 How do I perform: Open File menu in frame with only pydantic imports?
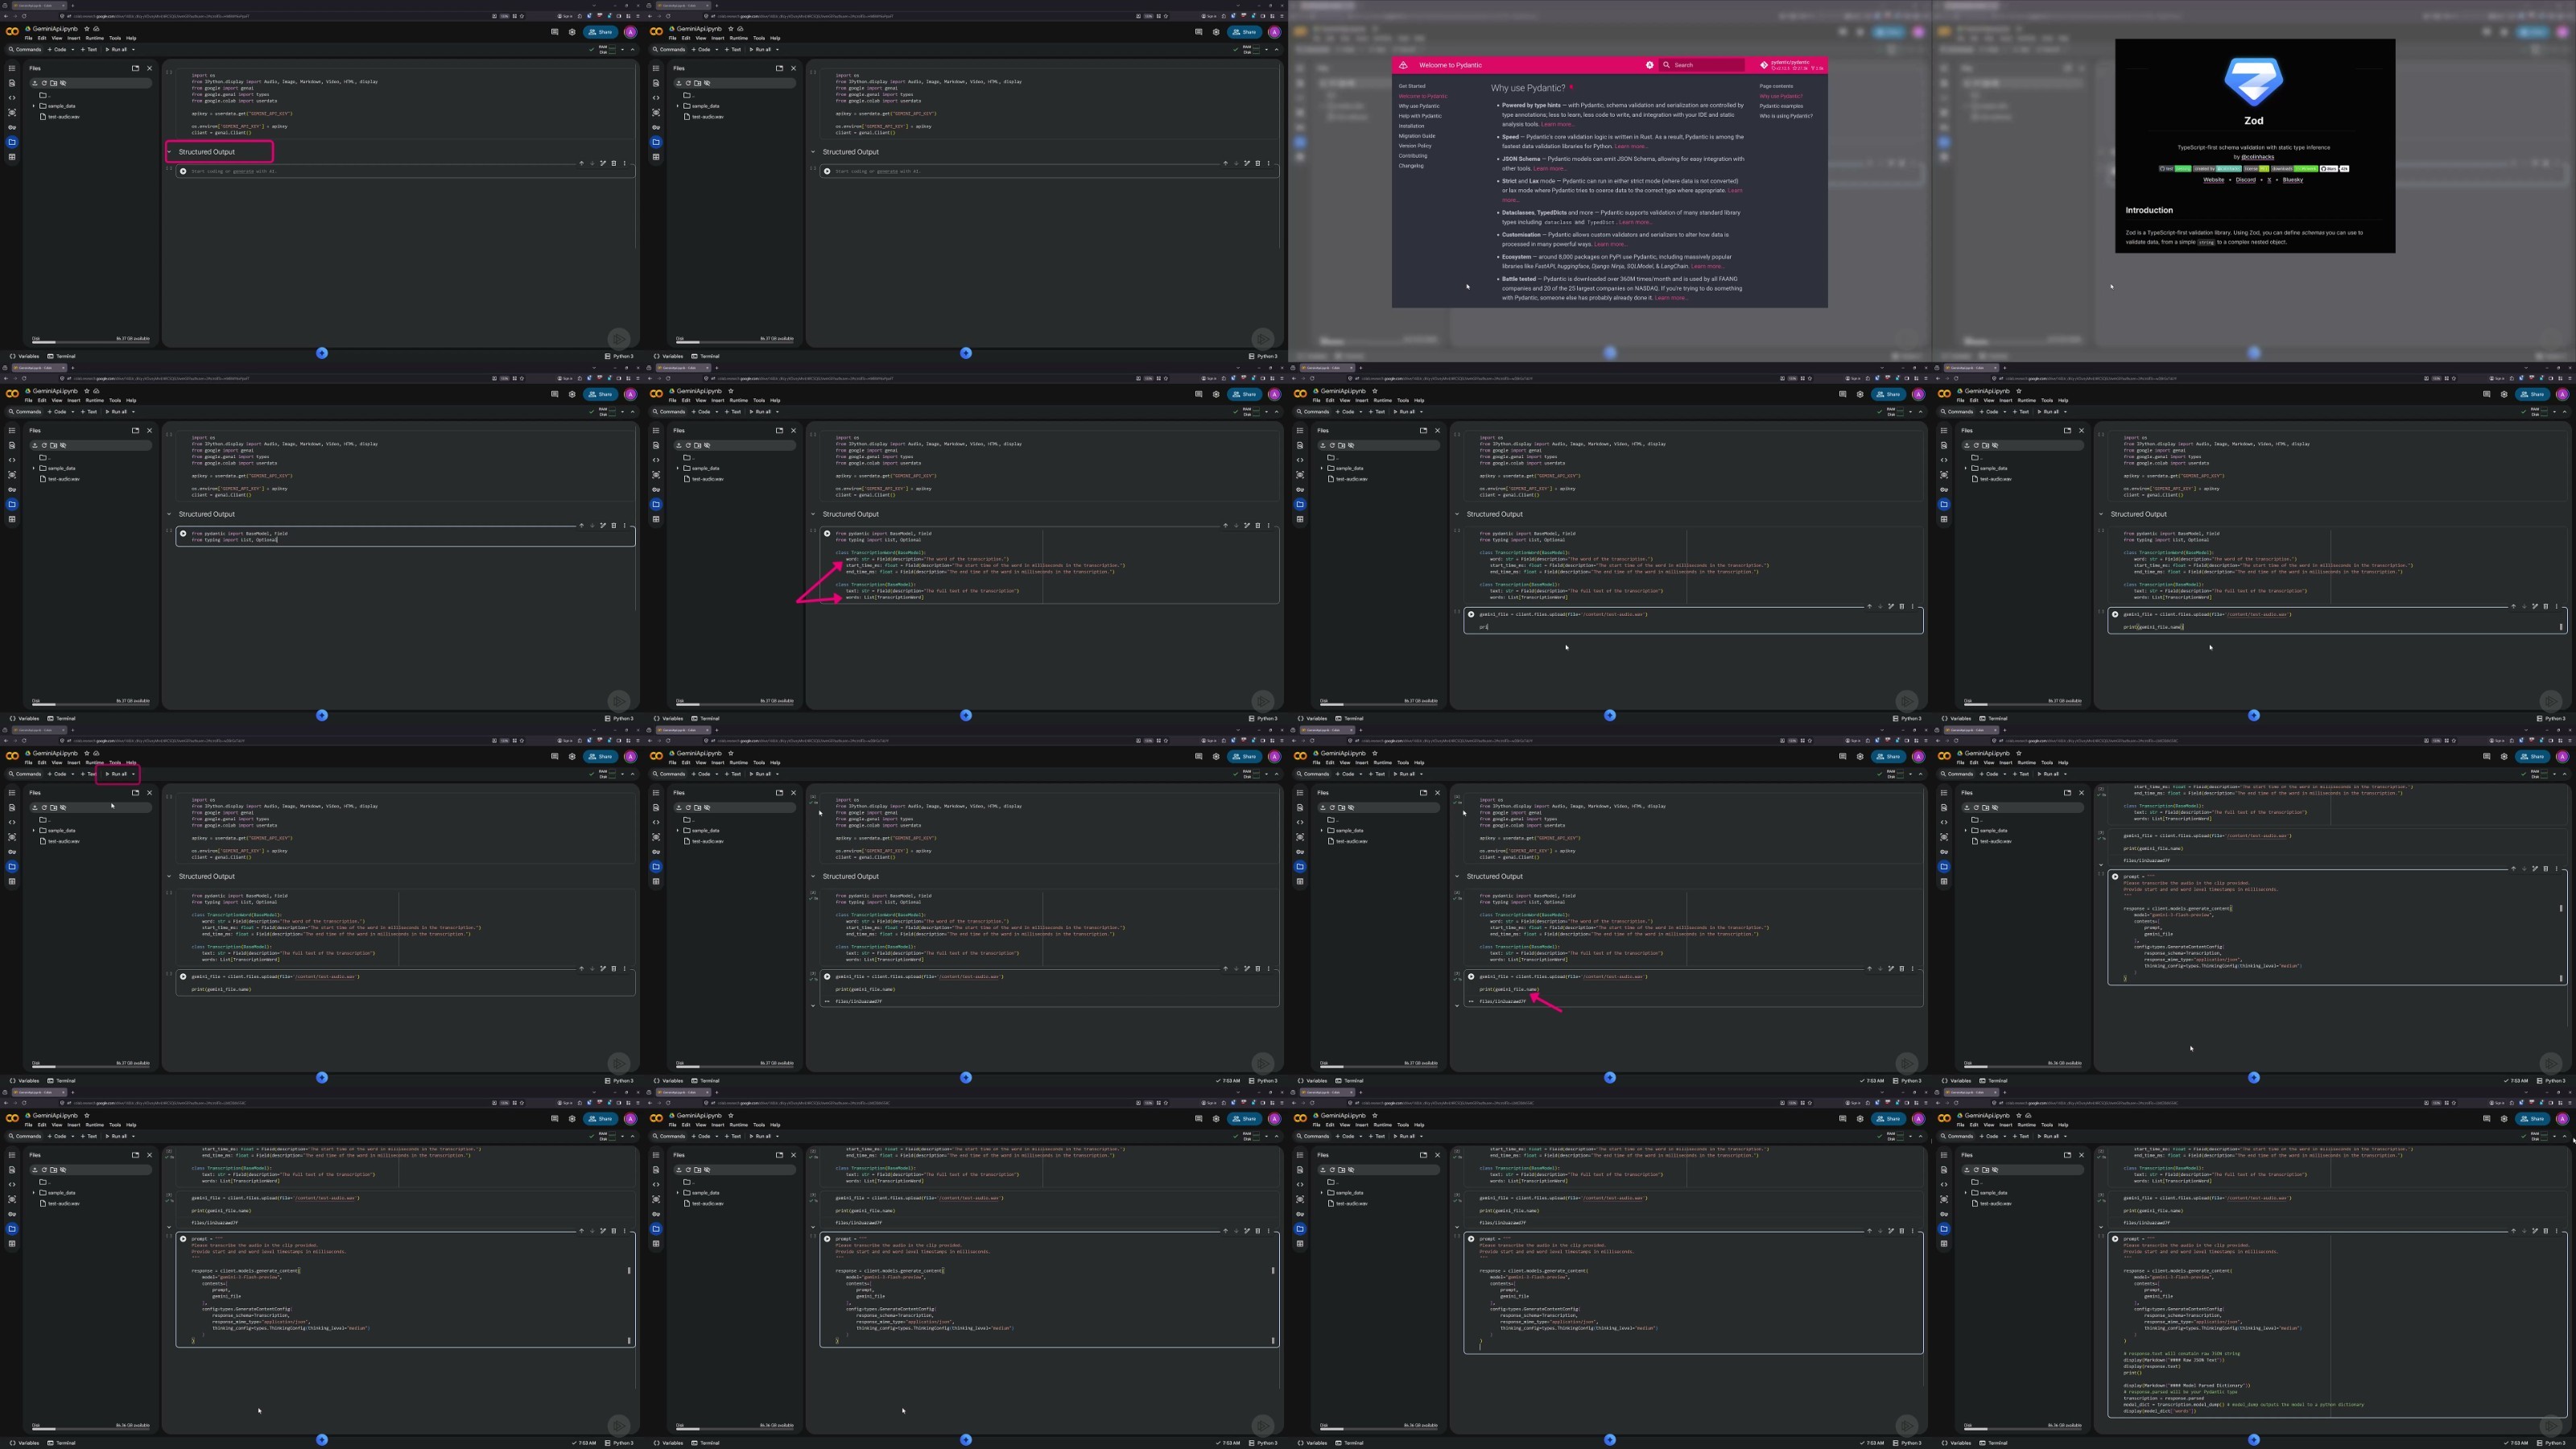[x=28, y=400]
